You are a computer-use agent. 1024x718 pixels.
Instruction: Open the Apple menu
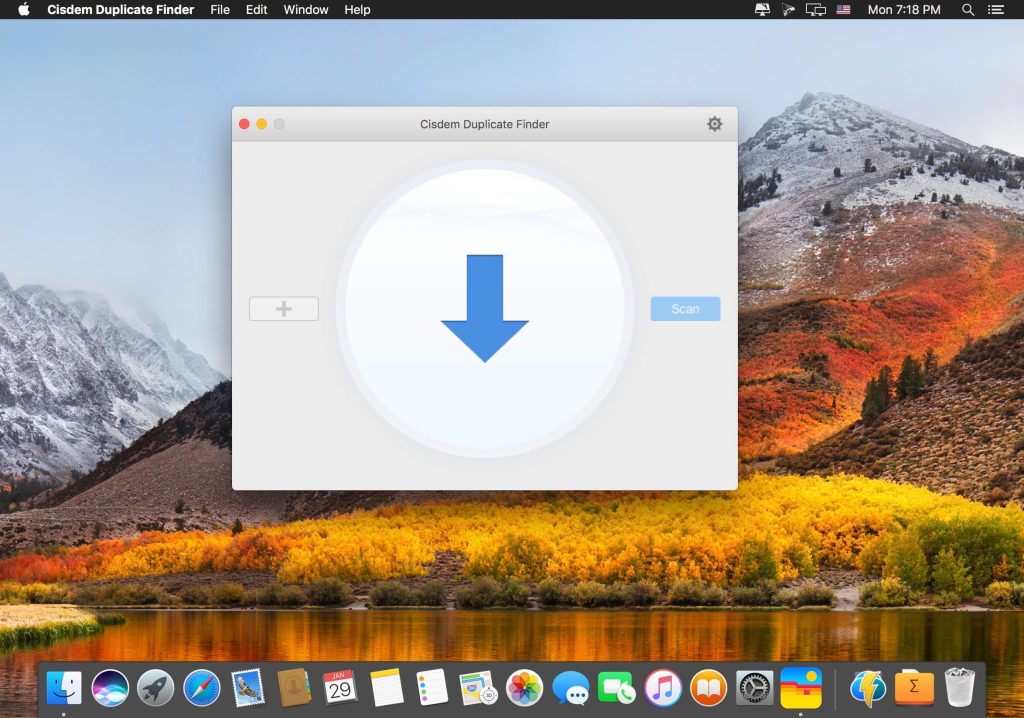24,10
